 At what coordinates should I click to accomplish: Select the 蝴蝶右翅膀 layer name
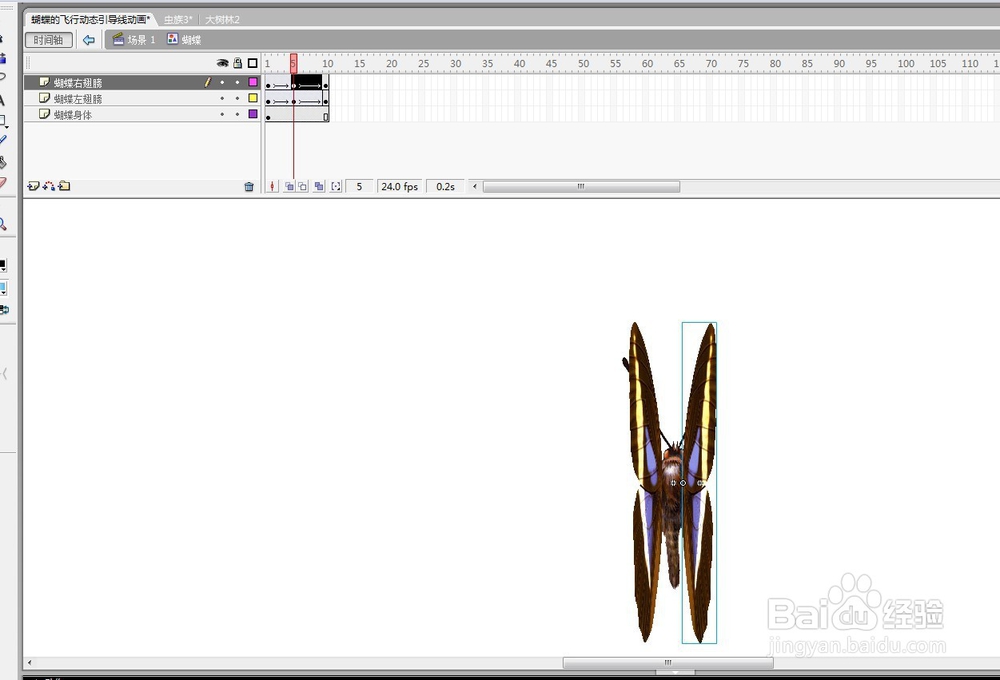click(x=78, y=83)
